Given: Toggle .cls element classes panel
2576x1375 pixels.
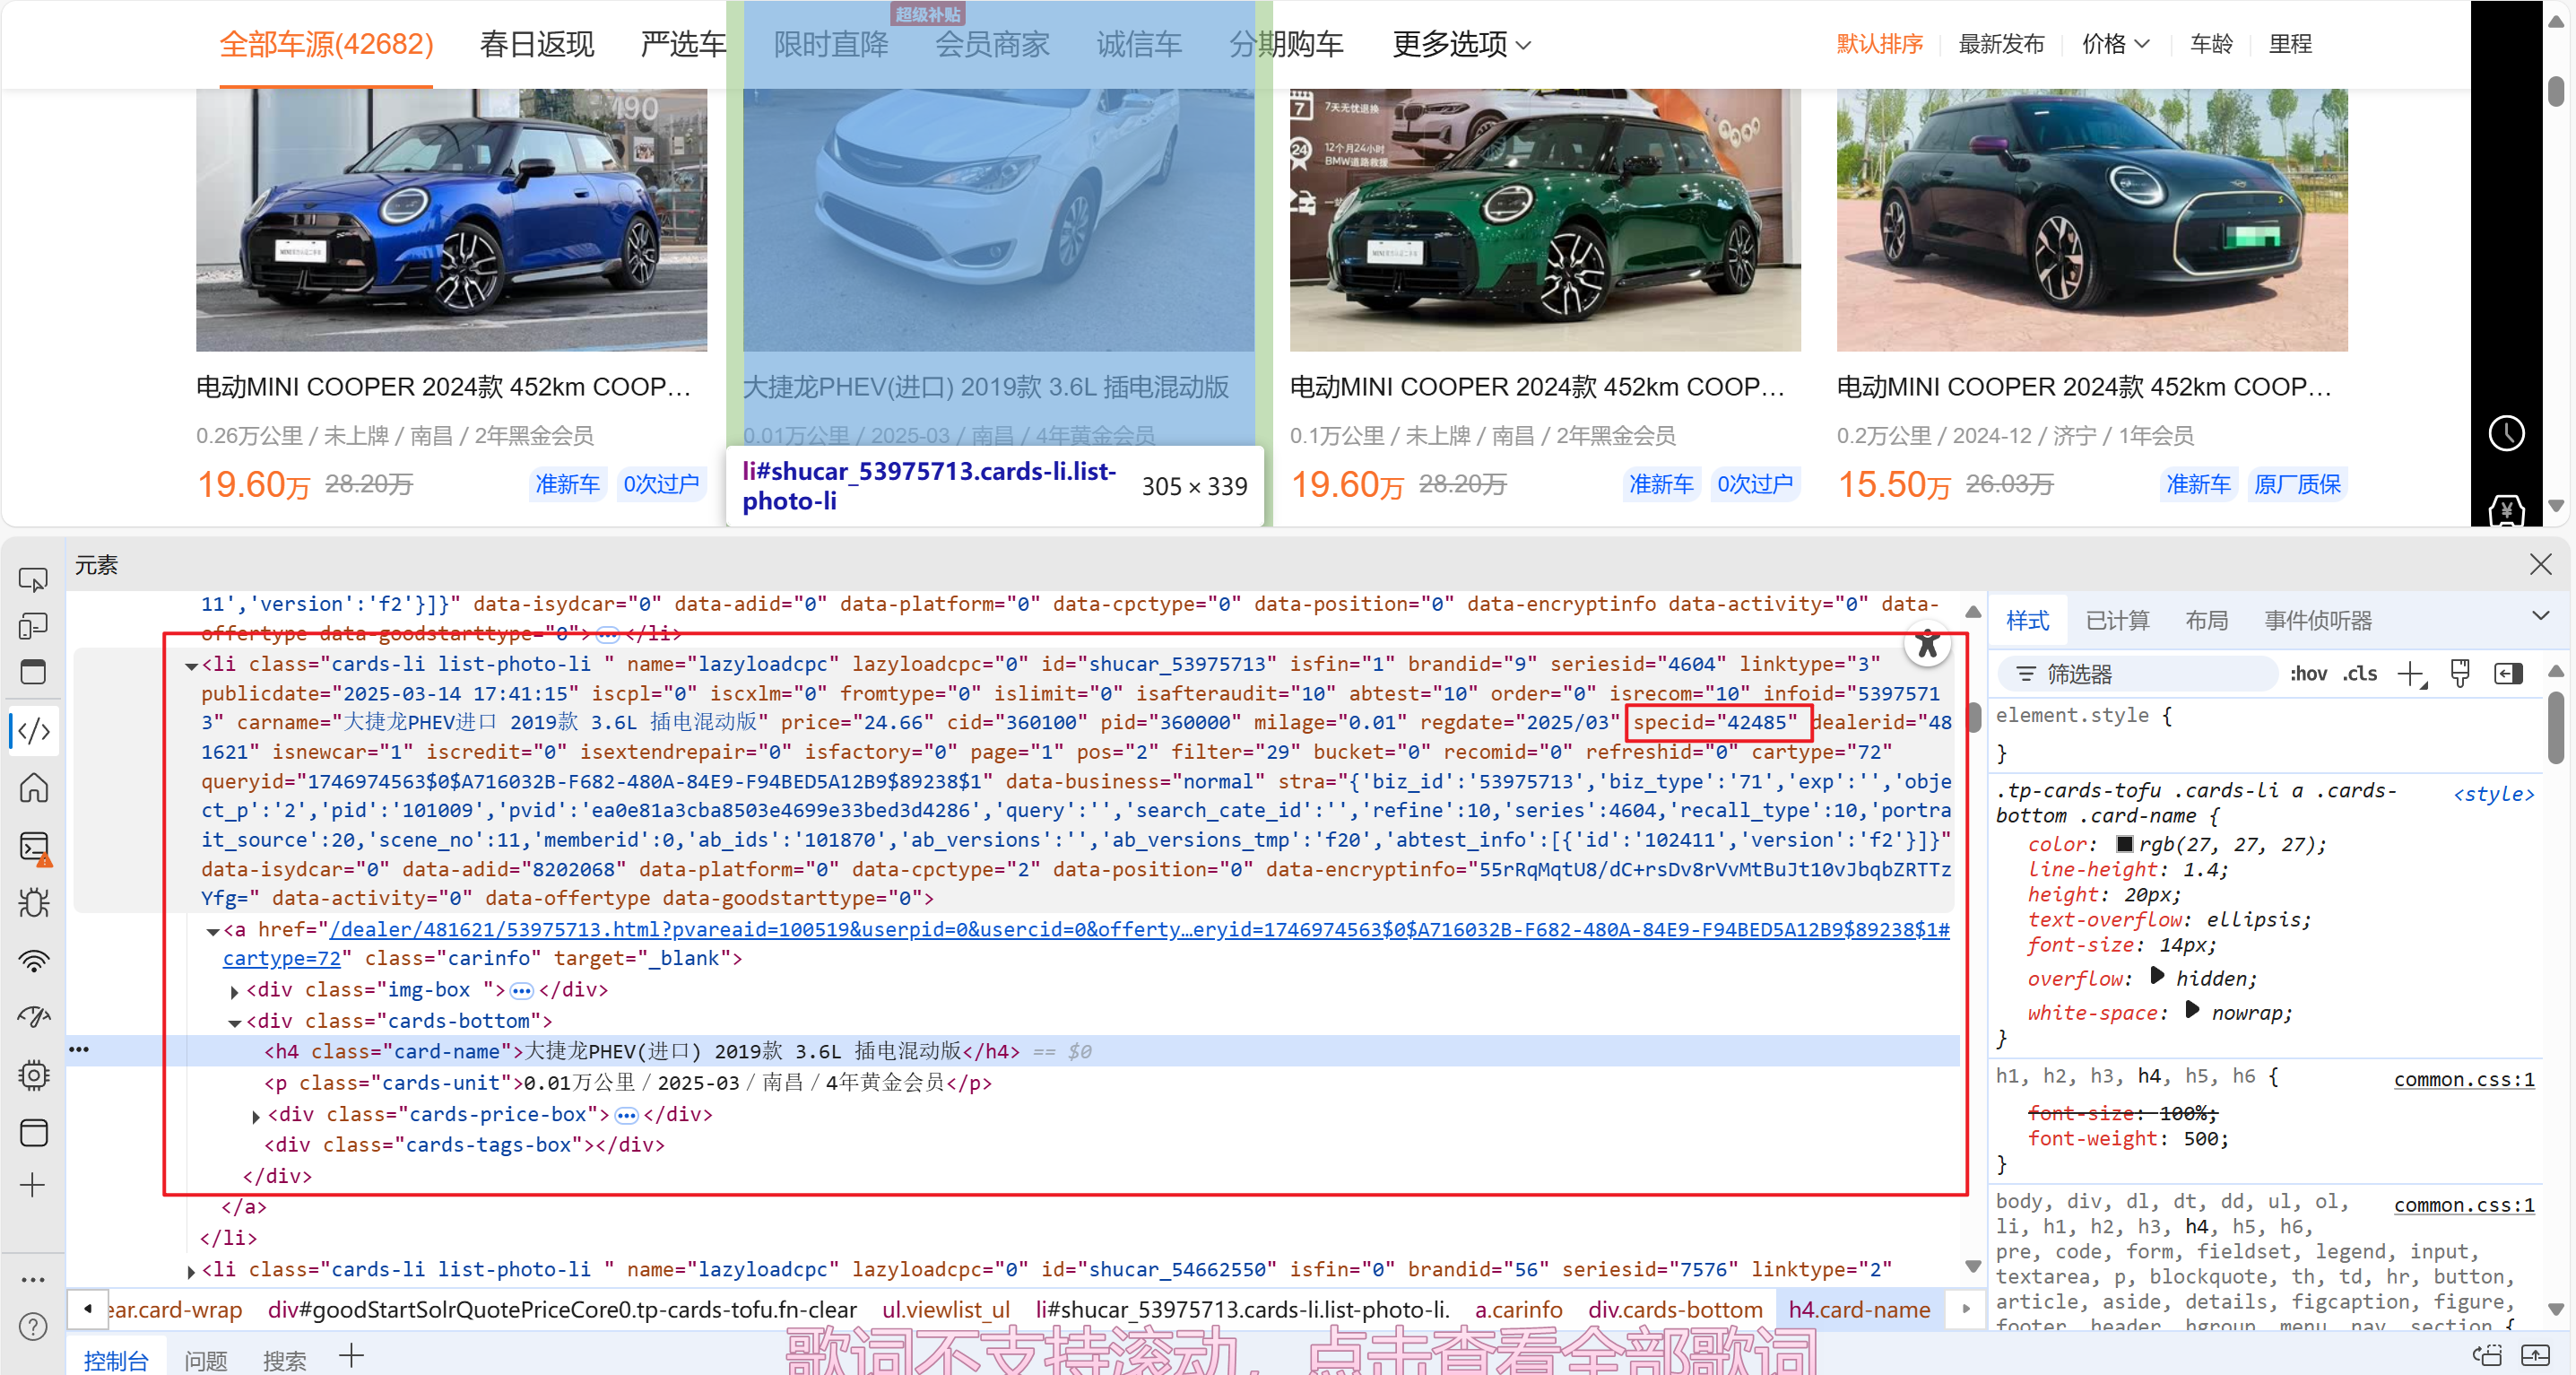Looking at the screenshot, I should click(2360, 674).
